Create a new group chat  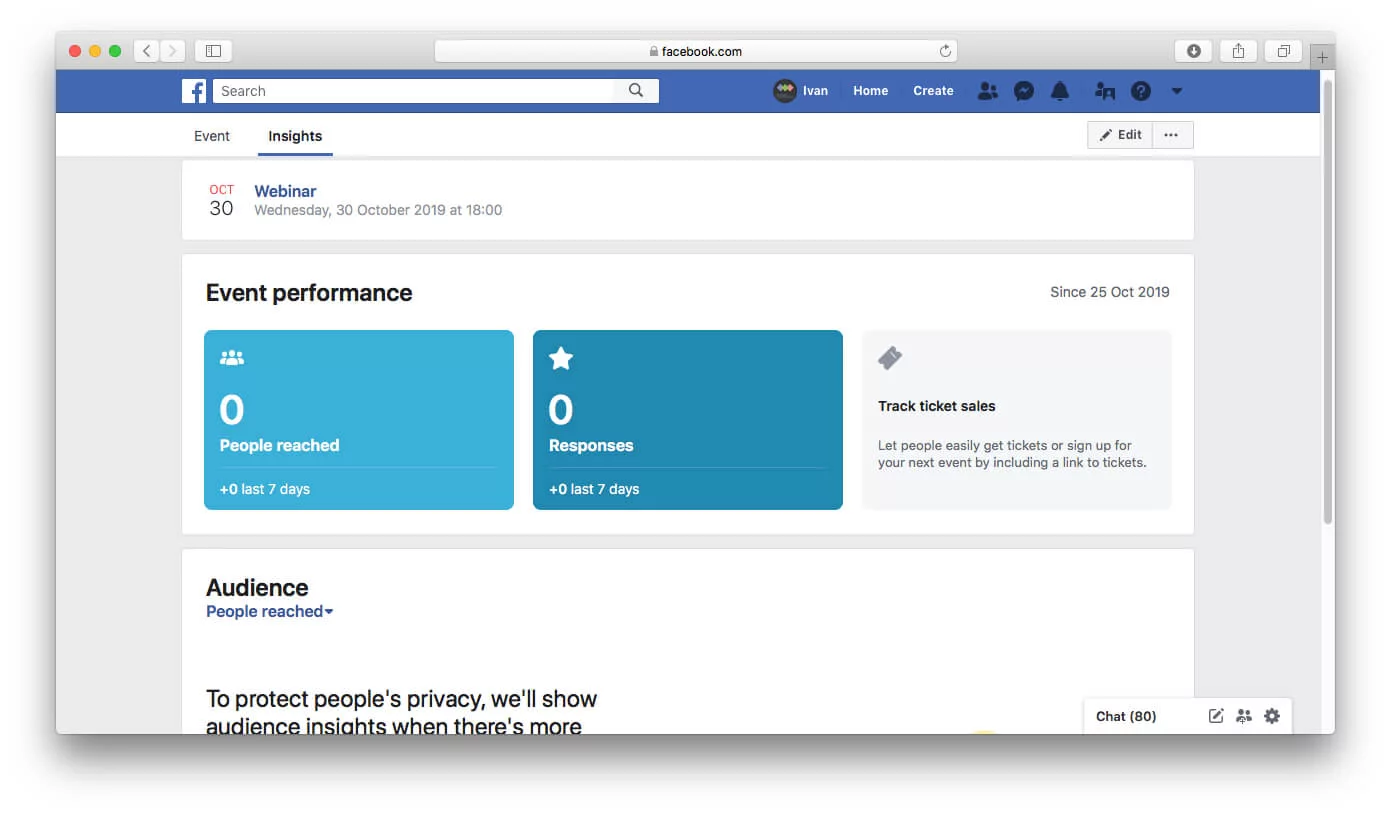[1244, 716]
